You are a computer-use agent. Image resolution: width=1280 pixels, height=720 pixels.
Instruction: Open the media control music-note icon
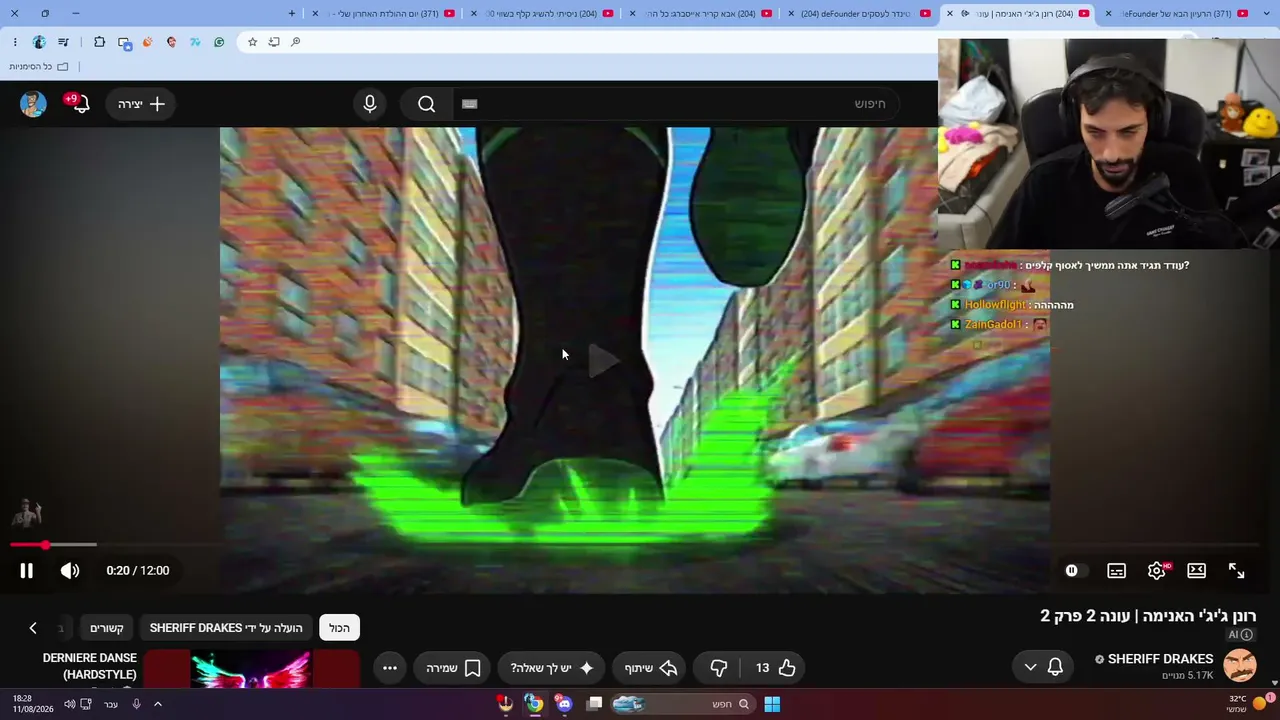(64, 42)
